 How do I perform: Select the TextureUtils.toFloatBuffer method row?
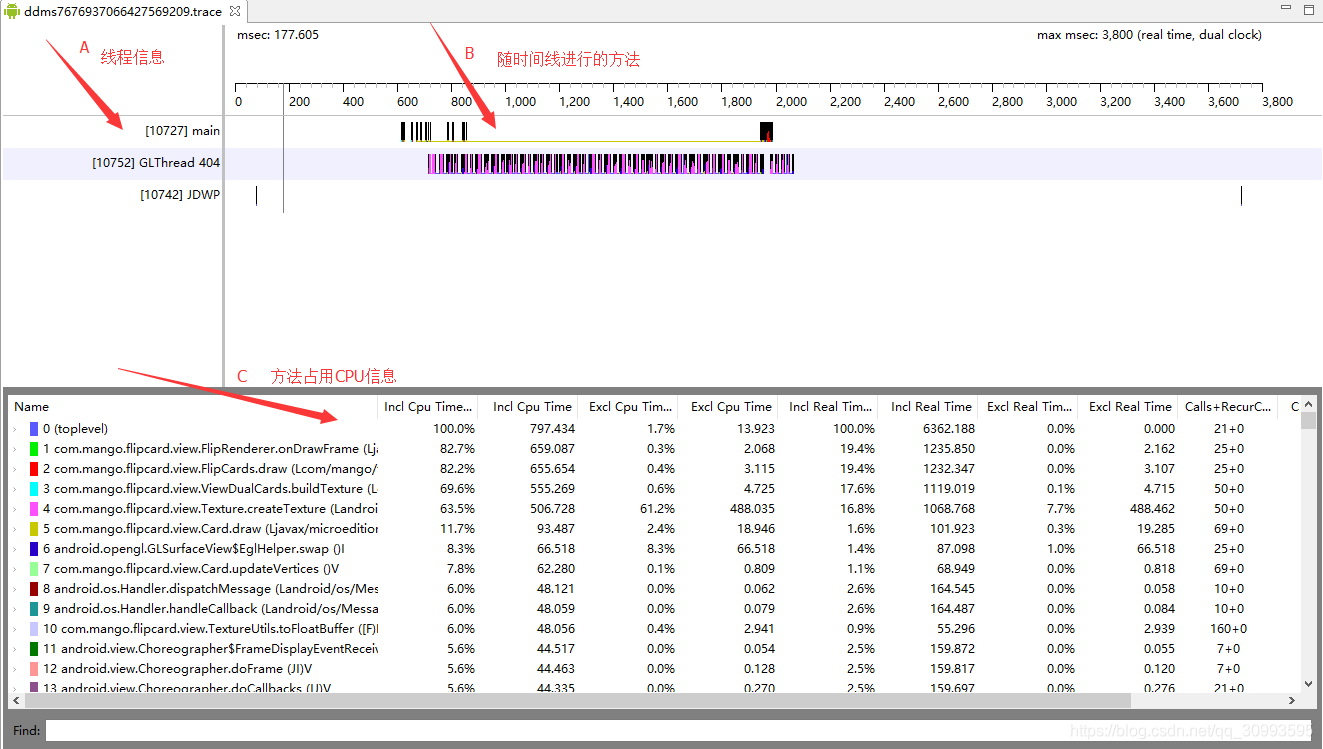point(655,629)
